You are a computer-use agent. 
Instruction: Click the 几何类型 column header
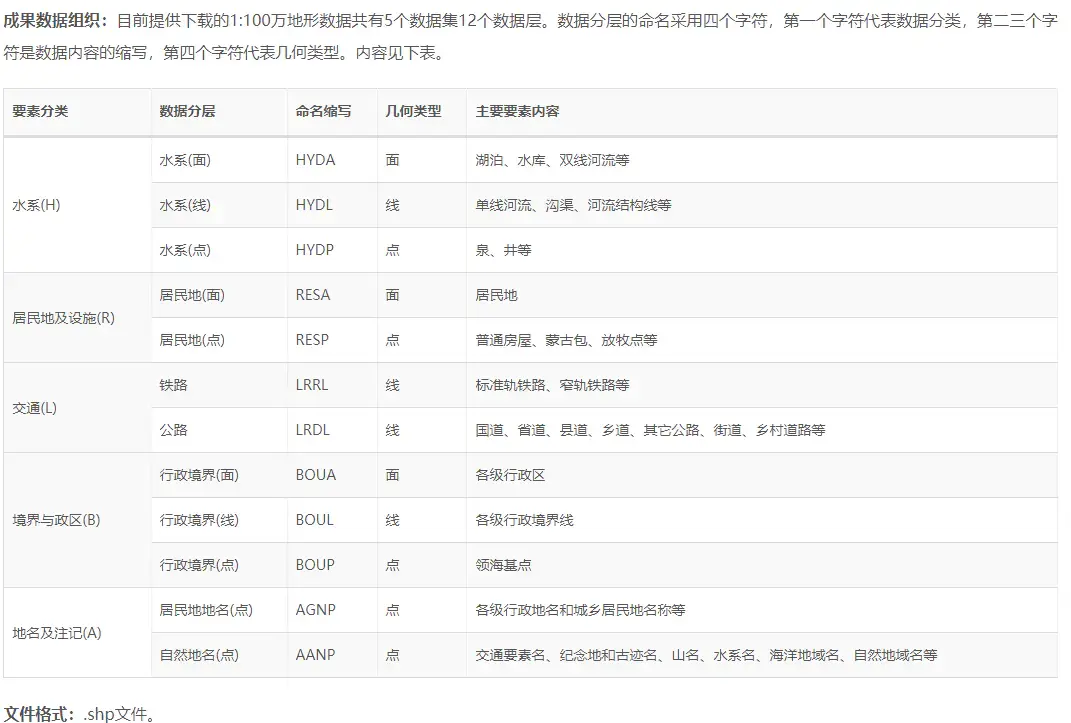413,111
